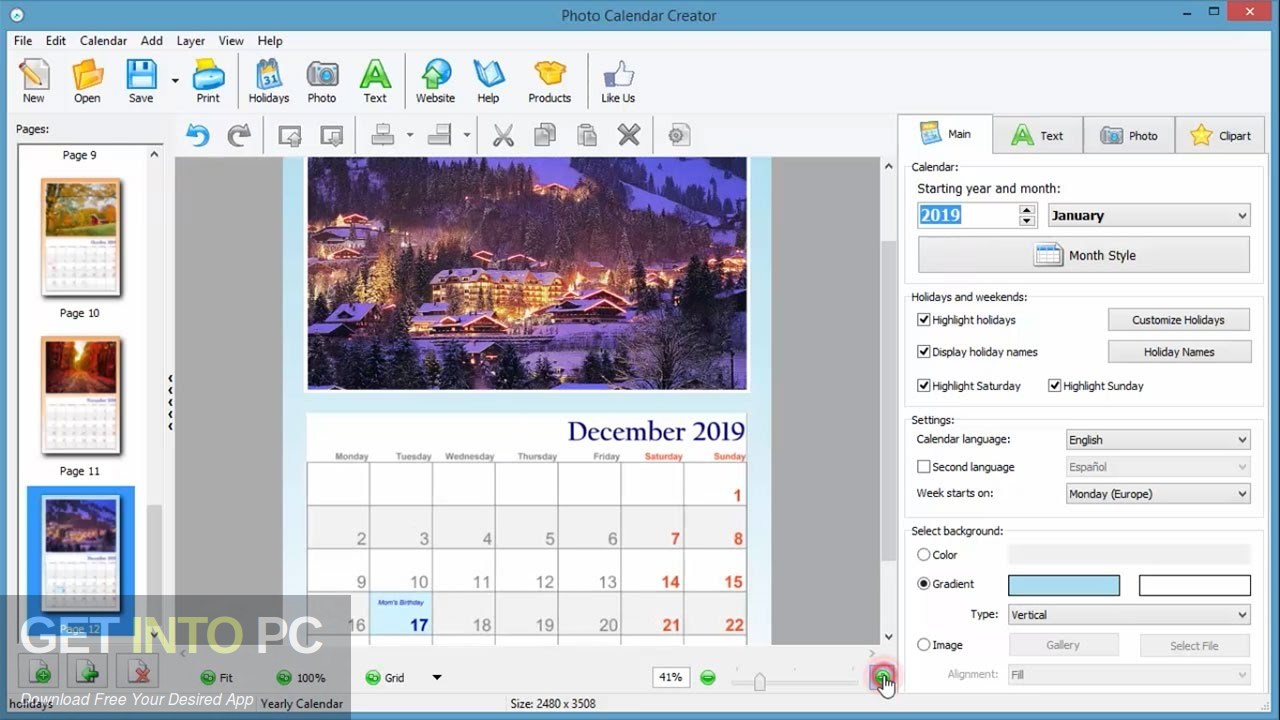Viewport: 1280px width, 720px height.
Task: Zoom in with the green plus icon
Action: [882, 678]
